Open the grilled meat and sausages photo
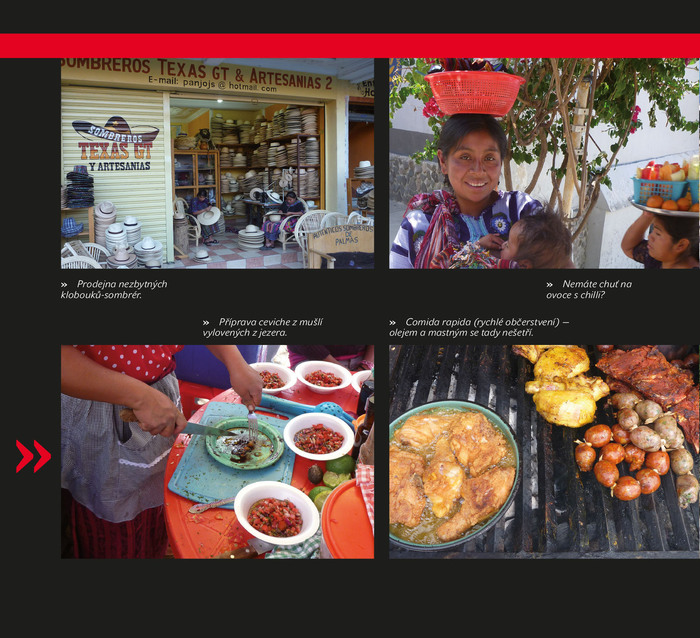Image resolution: width=700 pixels, height=638 pixels. point(544,451)
